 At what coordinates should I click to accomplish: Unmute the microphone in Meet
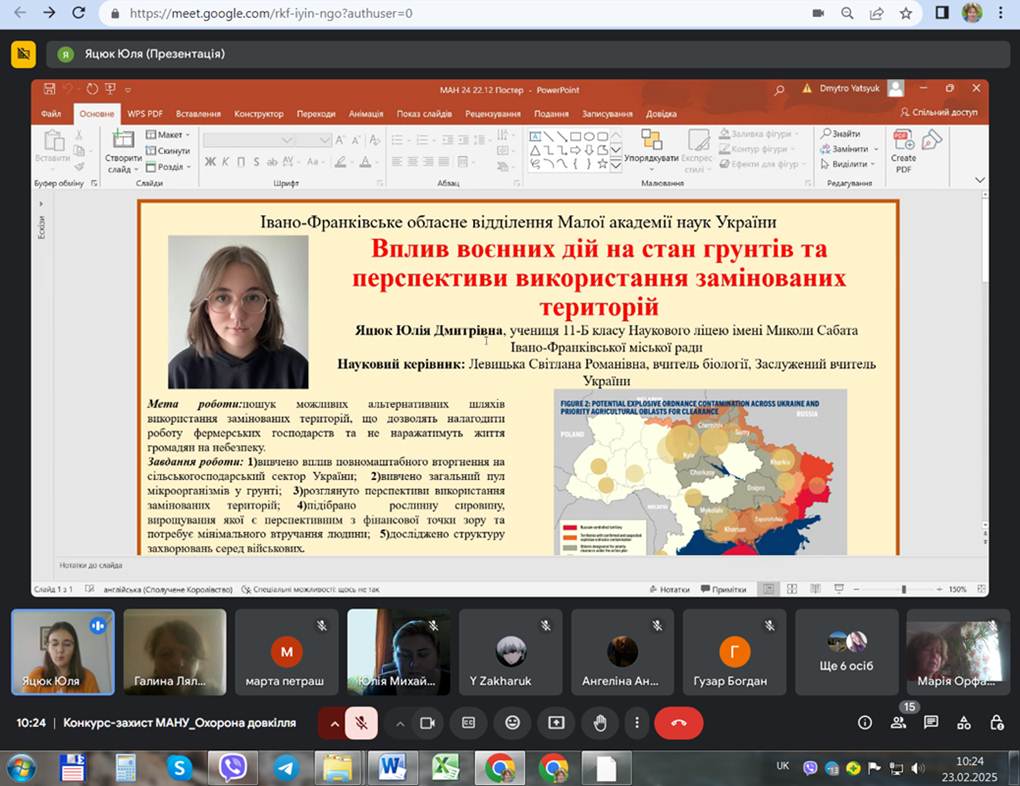(x=361, y=722)
